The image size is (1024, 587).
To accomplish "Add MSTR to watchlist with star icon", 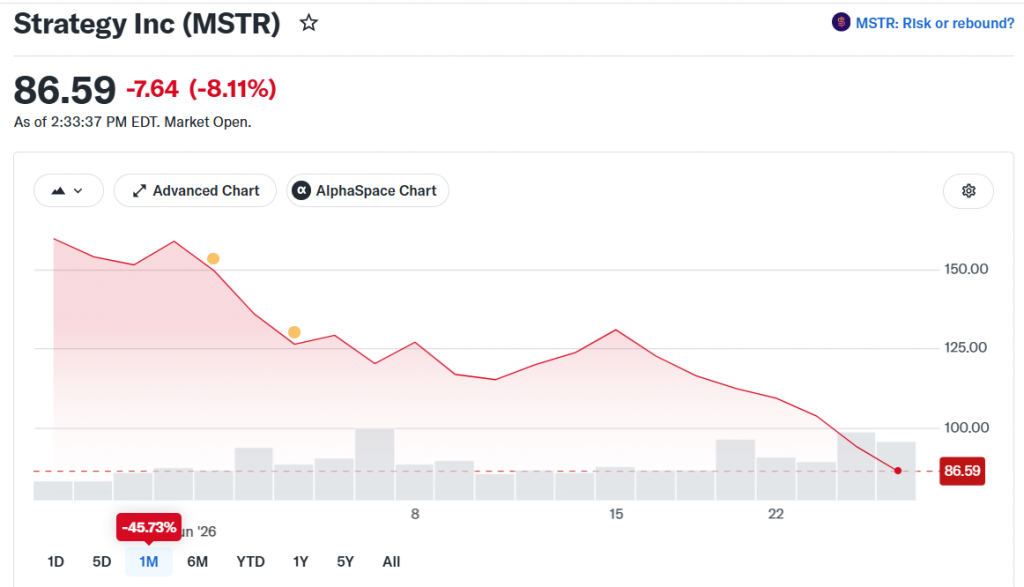I will (x=308, y=24).
